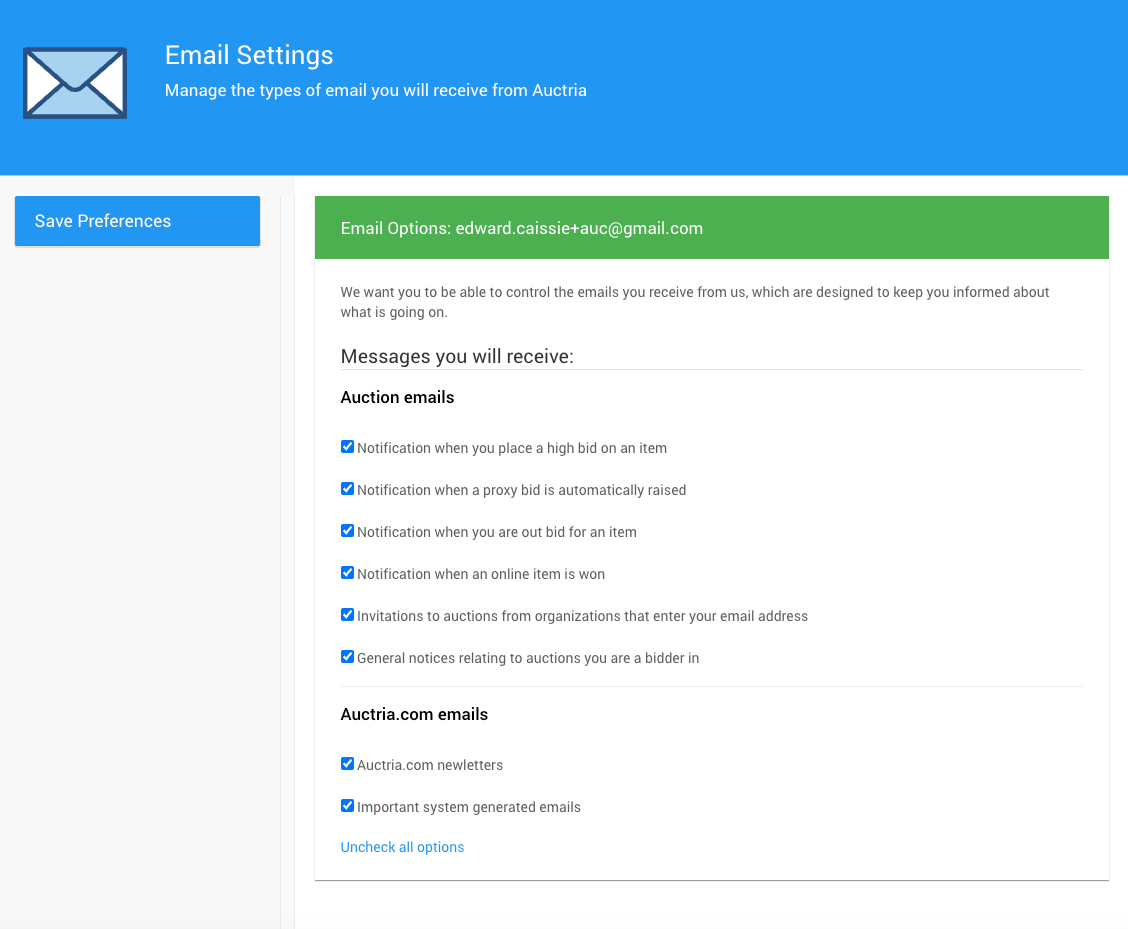
Task: Select the Auction emails section heading
Action: (397, 397)
